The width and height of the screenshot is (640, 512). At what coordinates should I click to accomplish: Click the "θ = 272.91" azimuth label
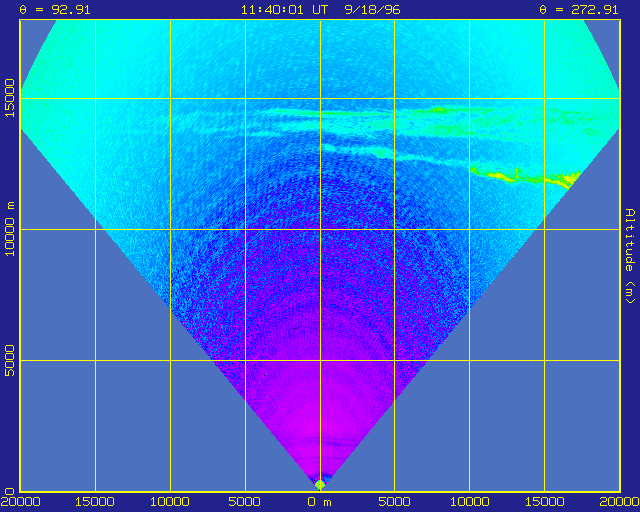click(579, 9)
